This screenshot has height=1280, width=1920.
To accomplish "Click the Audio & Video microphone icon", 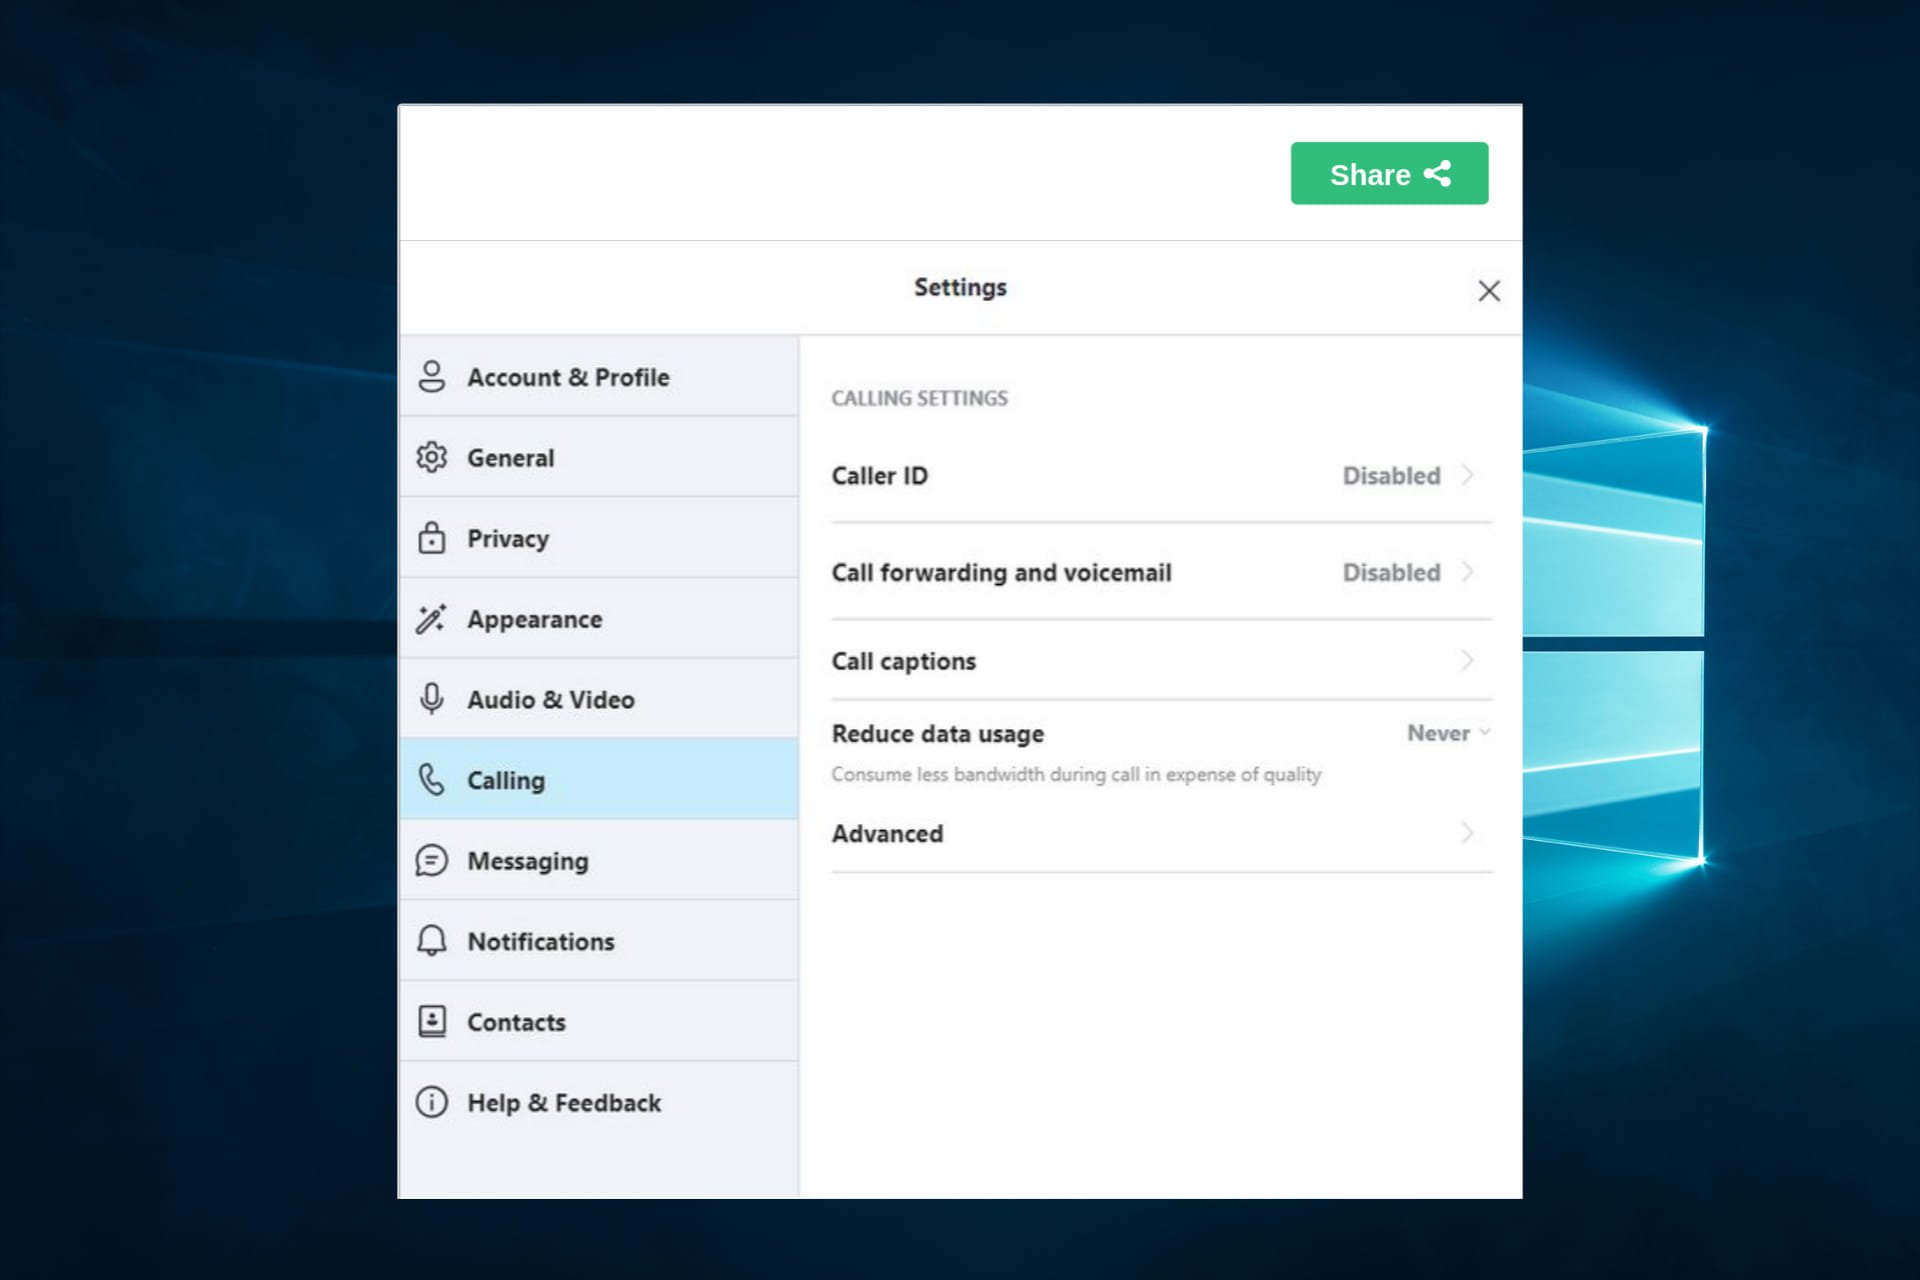I will [432, 699].
